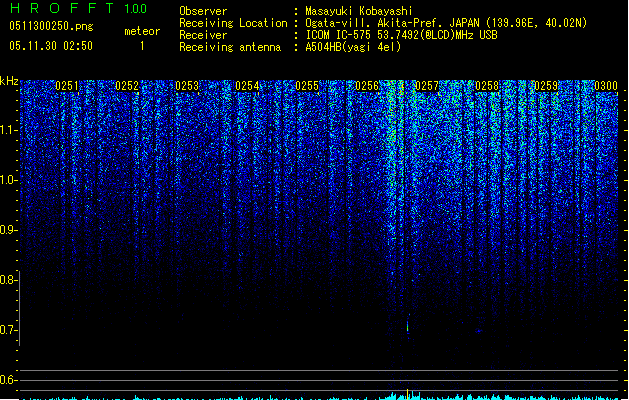Click the timestamp 05.11.30 02:50
The height and width of the screenshot is (400, 629).
(51, 46)
